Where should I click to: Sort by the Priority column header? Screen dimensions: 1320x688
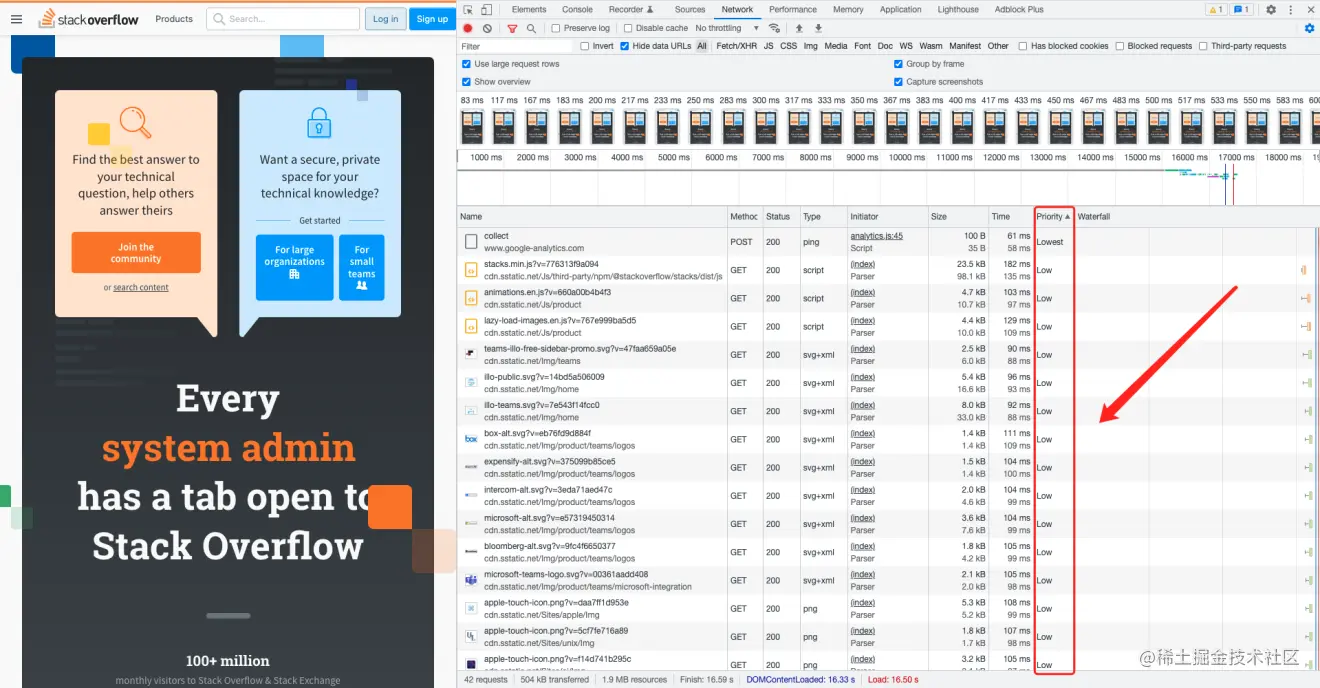[x=1053, y=216]
